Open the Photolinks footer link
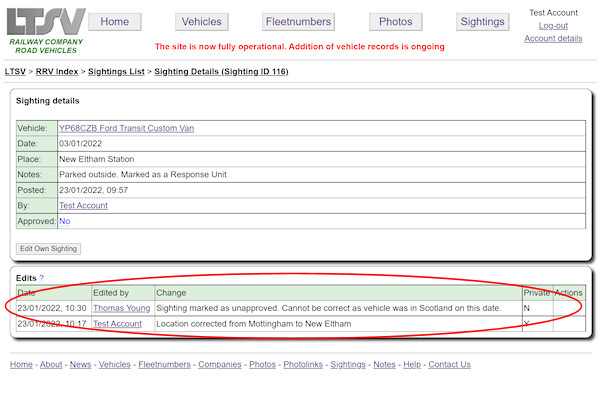600x400 pixels. pyautogui.click(x=304, y=365)
